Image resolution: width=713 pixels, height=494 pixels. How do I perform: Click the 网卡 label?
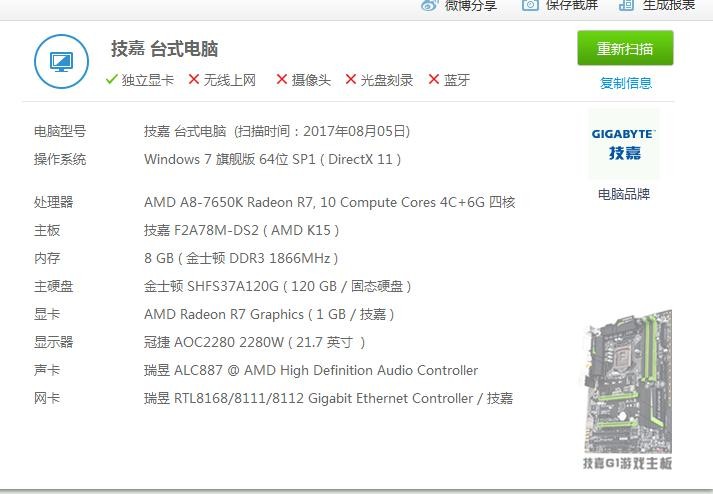pos(47,398)
